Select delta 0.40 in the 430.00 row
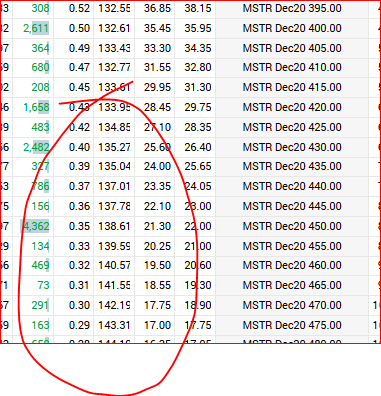381x396 pixels. (79, 147)
